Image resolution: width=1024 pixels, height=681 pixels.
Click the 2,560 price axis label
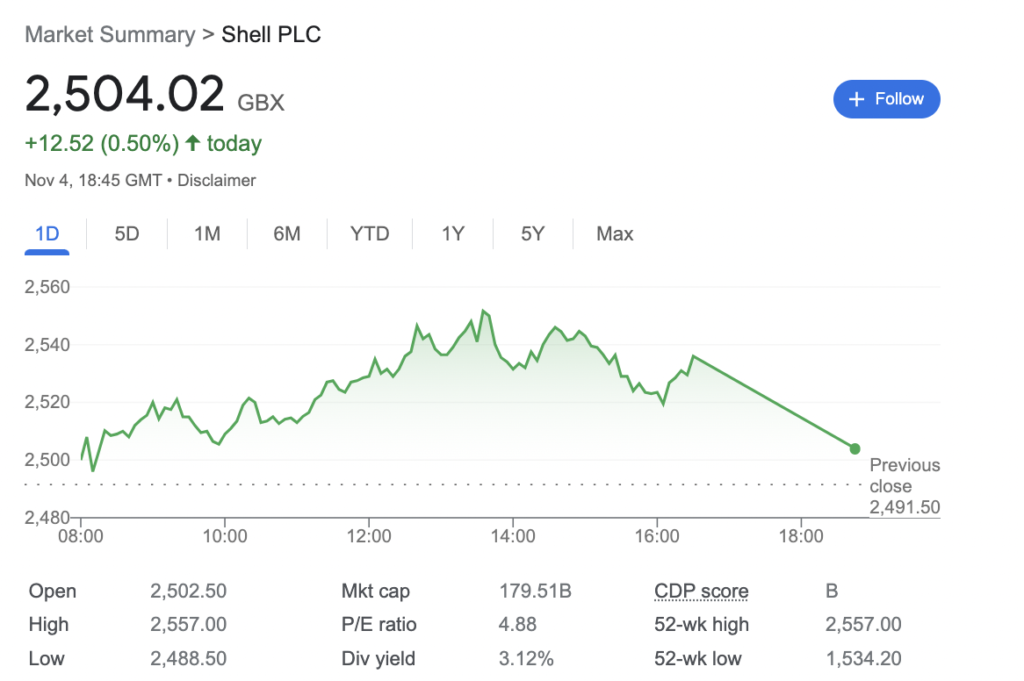(47, 287)
